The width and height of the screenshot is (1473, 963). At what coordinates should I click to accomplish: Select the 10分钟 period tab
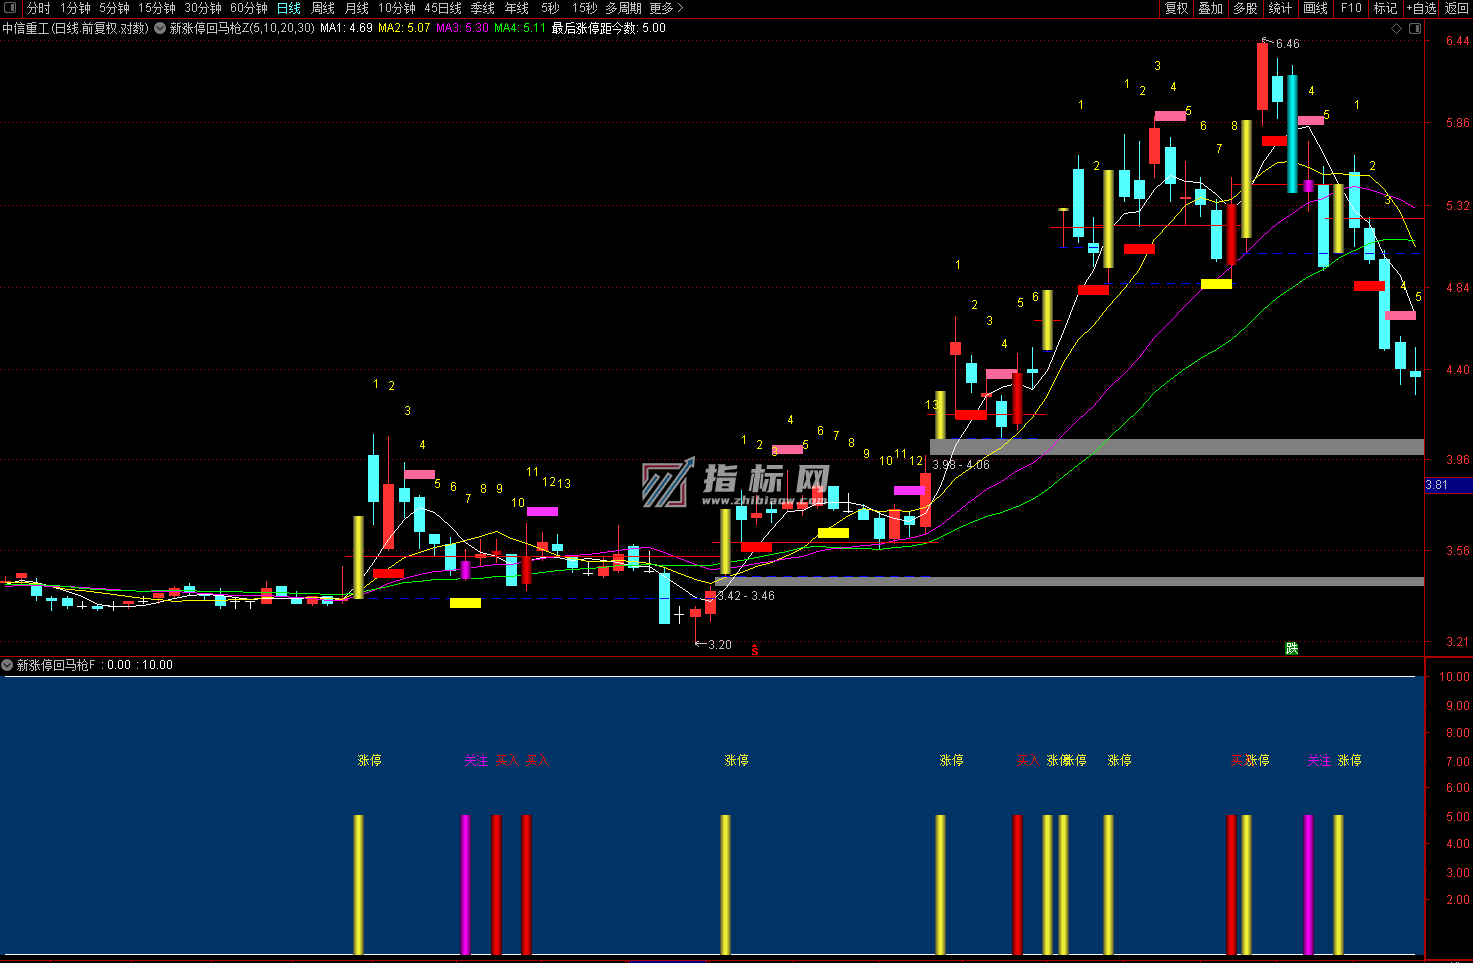pos(397,8)
